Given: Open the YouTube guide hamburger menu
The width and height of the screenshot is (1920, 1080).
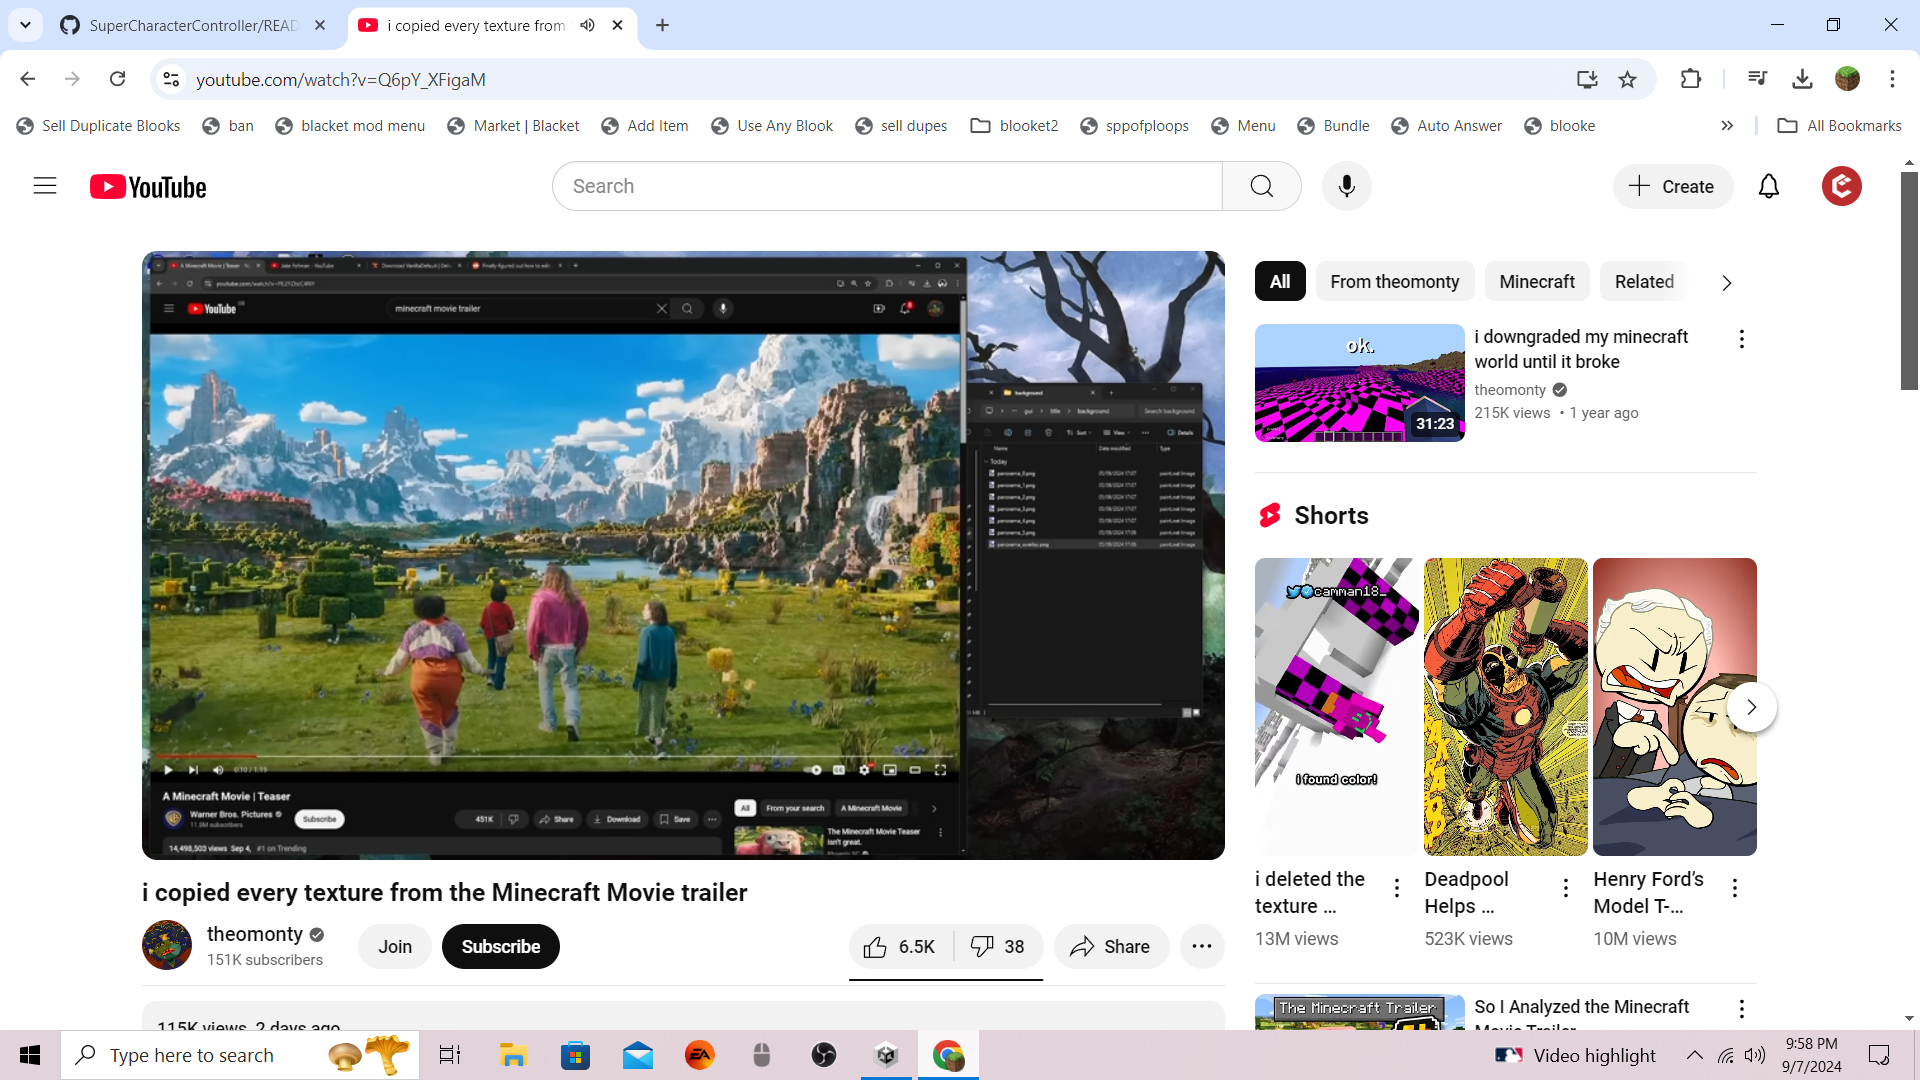Looking at the screenshot, I should point(45,186).
